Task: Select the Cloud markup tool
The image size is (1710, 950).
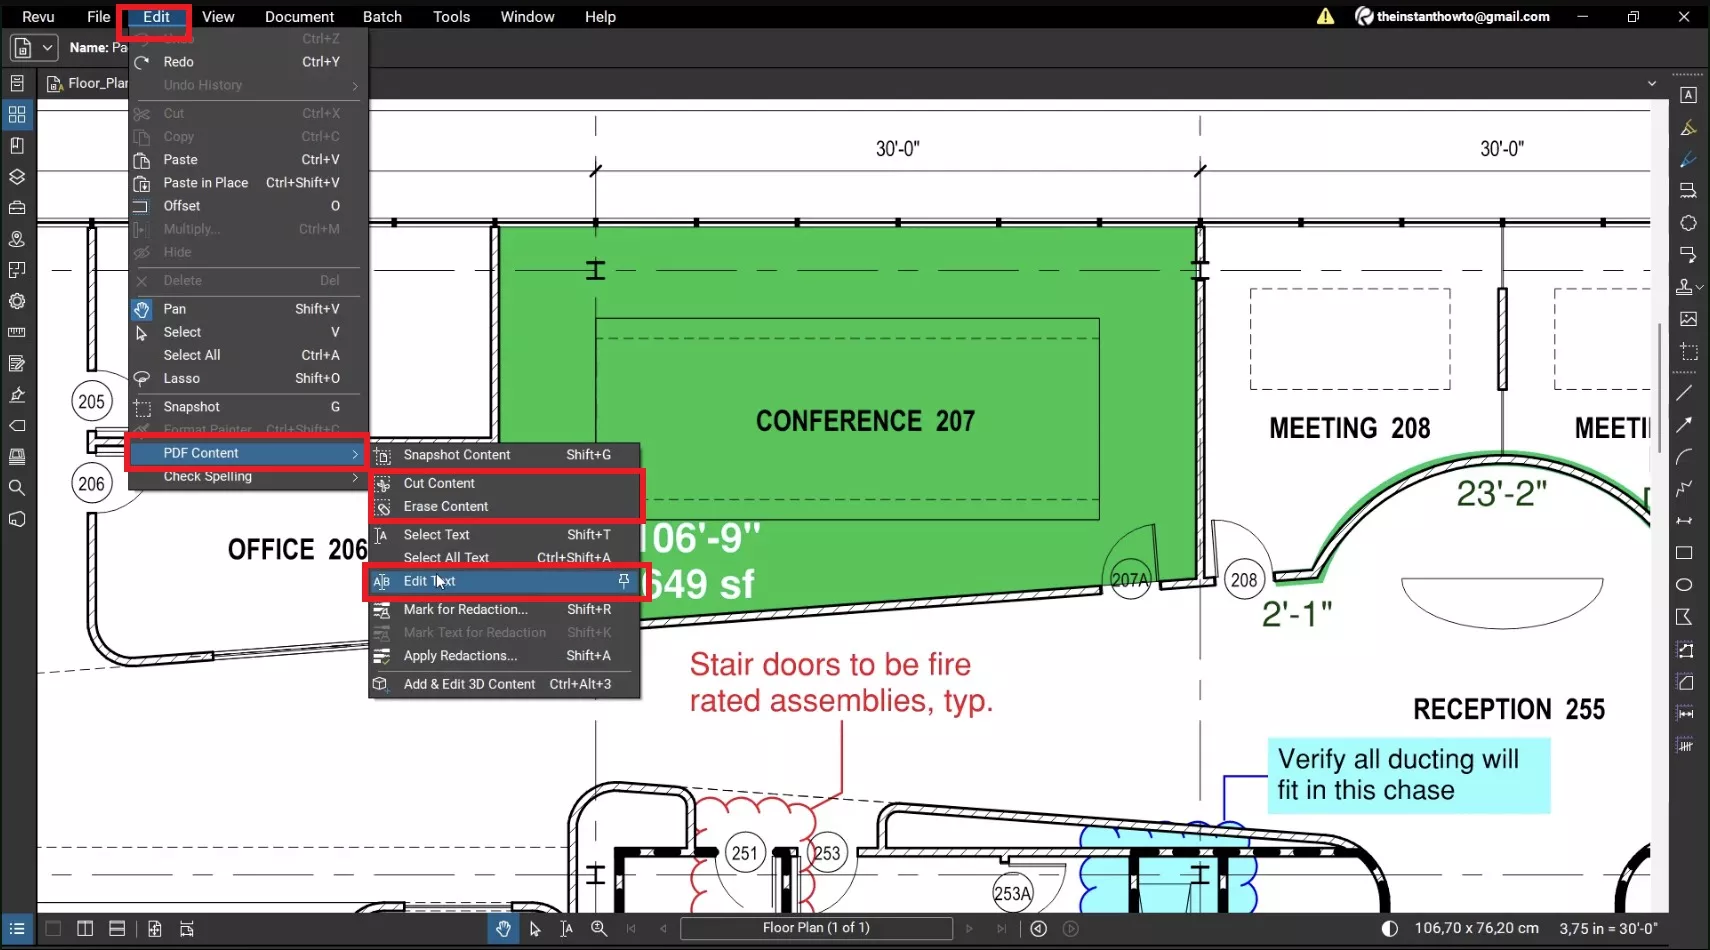Action: [x=1688, y=223]
